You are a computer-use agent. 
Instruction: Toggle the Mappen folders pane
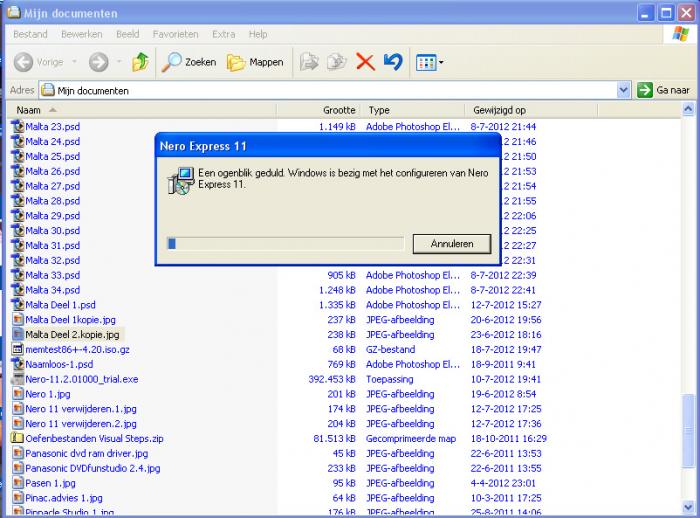coord(255,62)
